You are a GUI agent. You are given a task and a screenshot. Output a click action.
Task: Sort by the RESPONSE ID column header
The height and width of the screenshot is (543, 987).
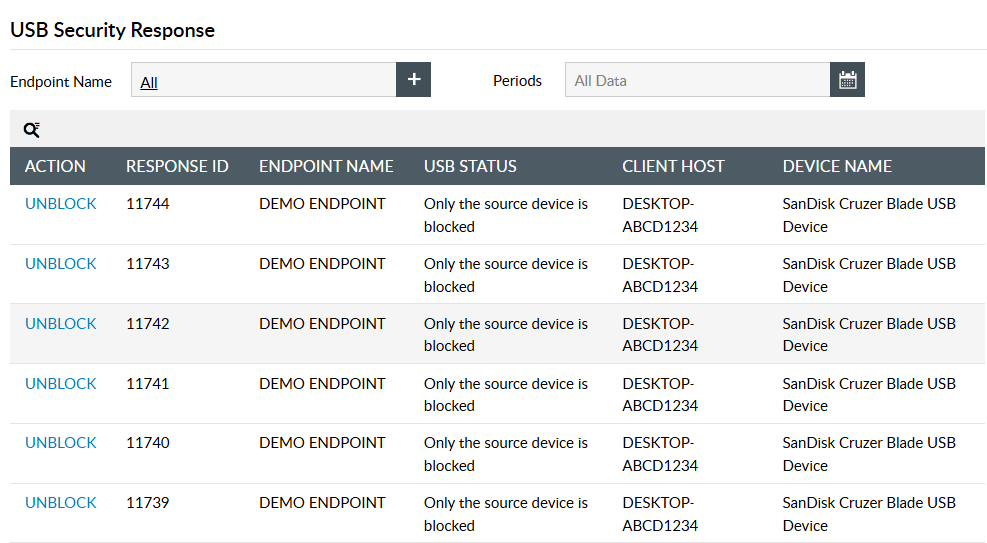click(x=177, y=166)
